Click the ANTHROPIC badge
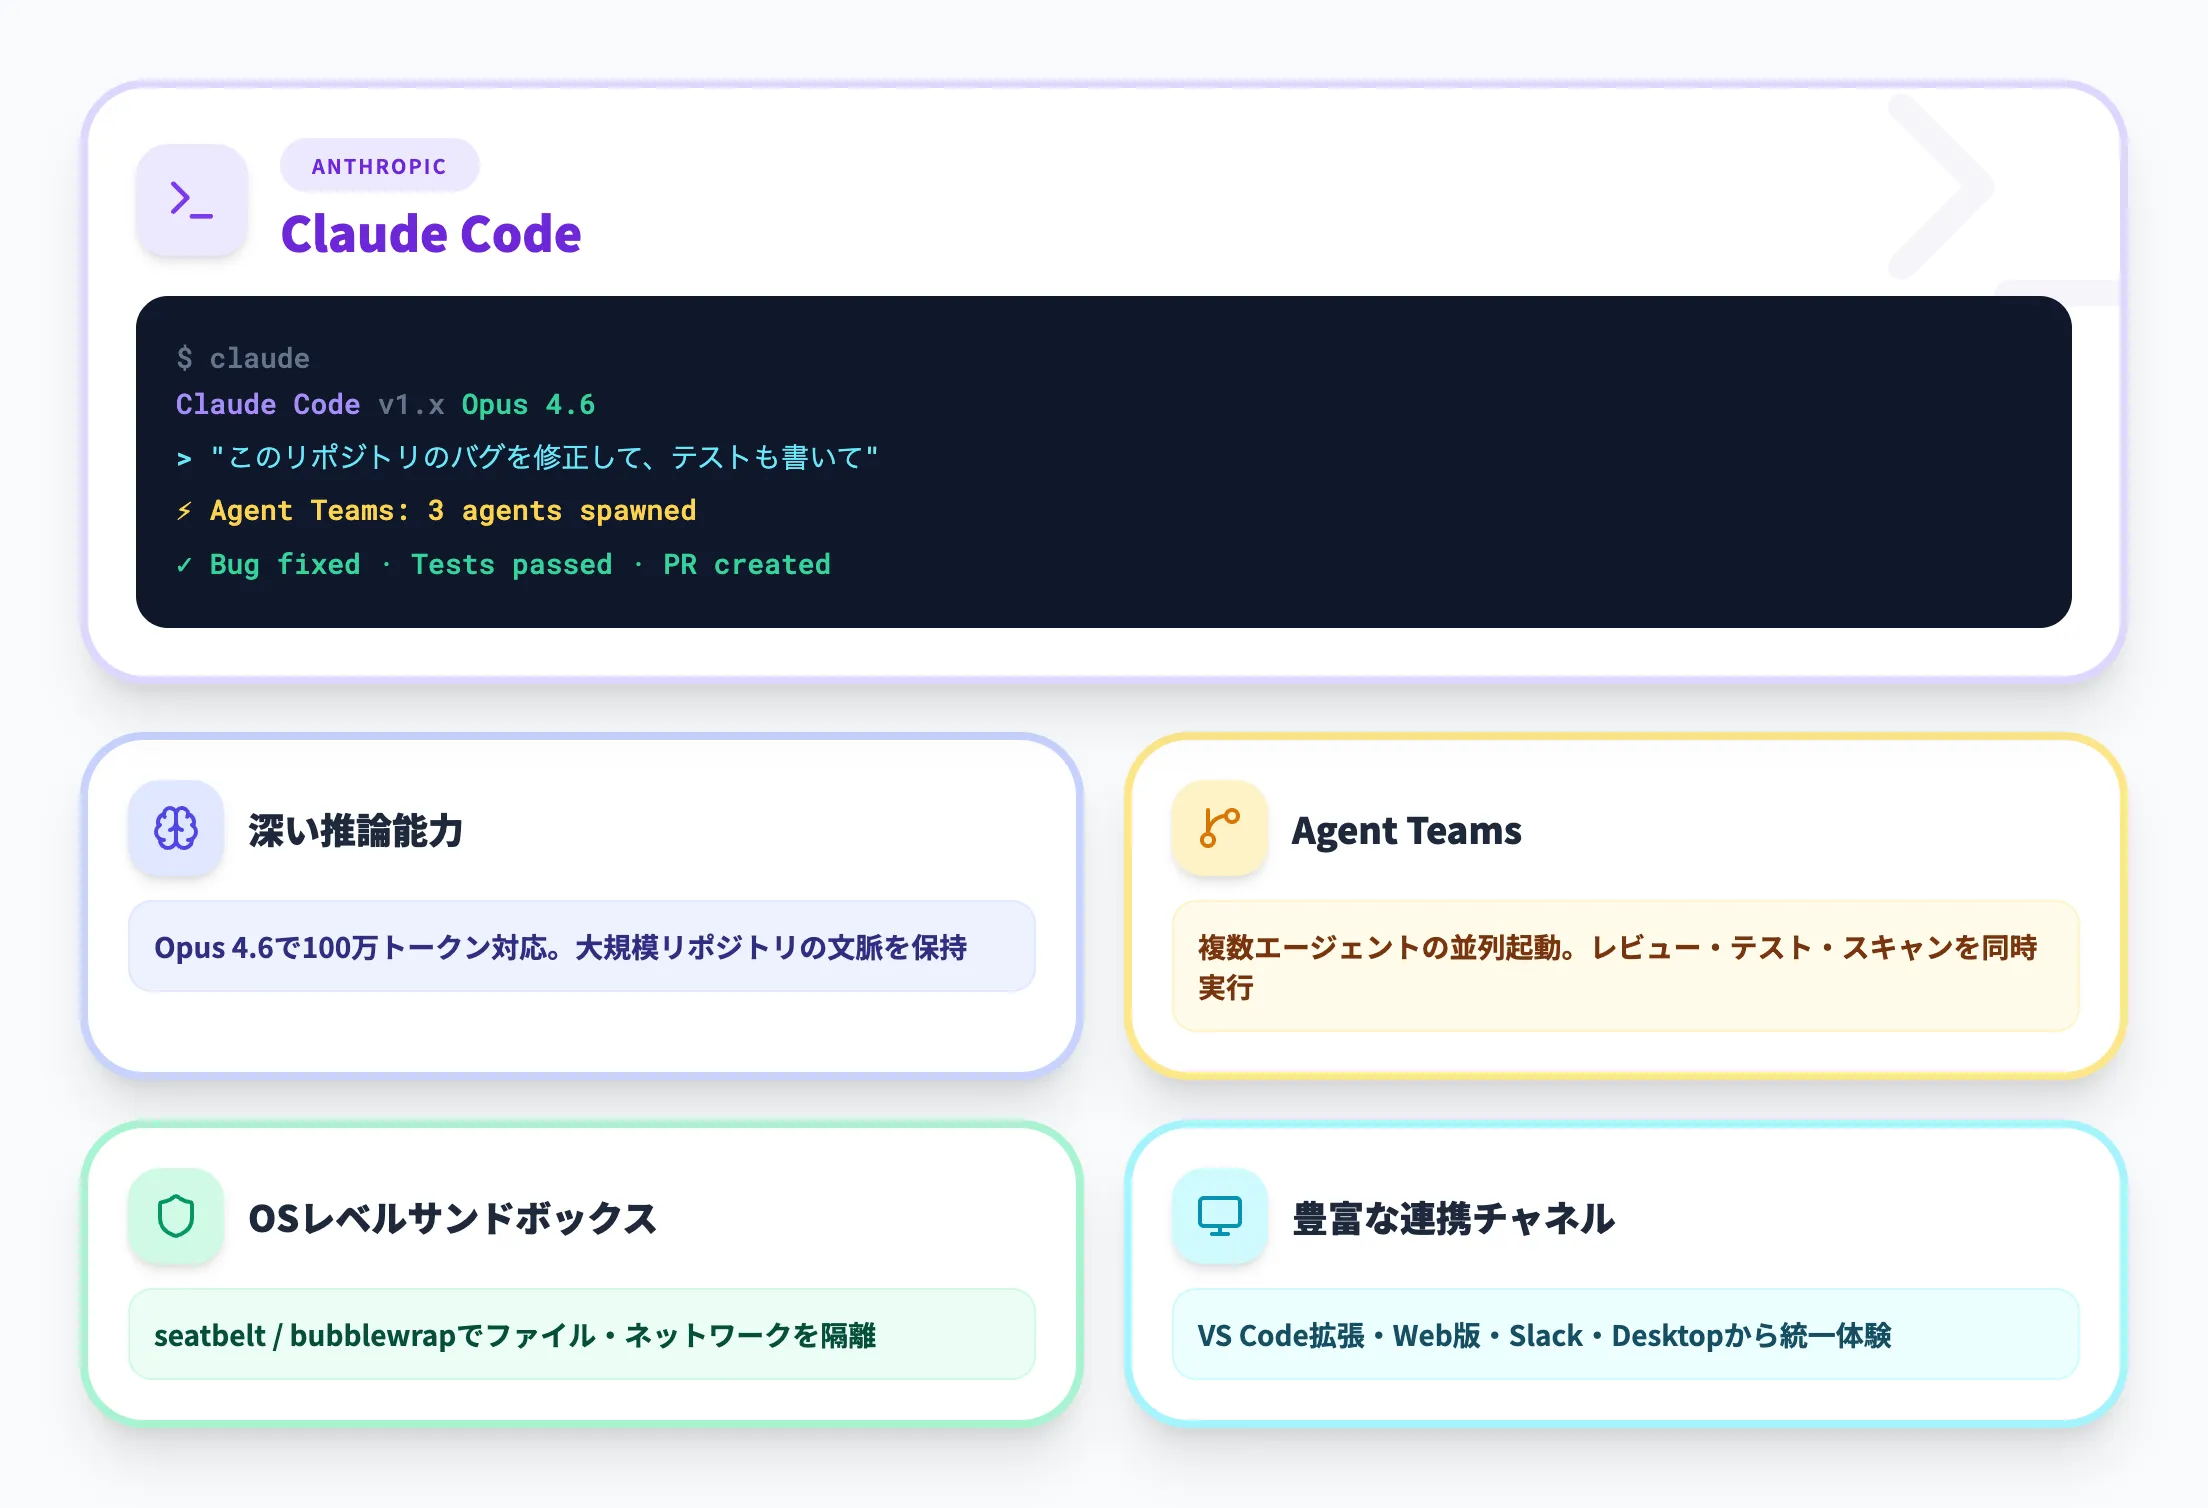Screen dimensions: 2208x1508 point(379,166)
